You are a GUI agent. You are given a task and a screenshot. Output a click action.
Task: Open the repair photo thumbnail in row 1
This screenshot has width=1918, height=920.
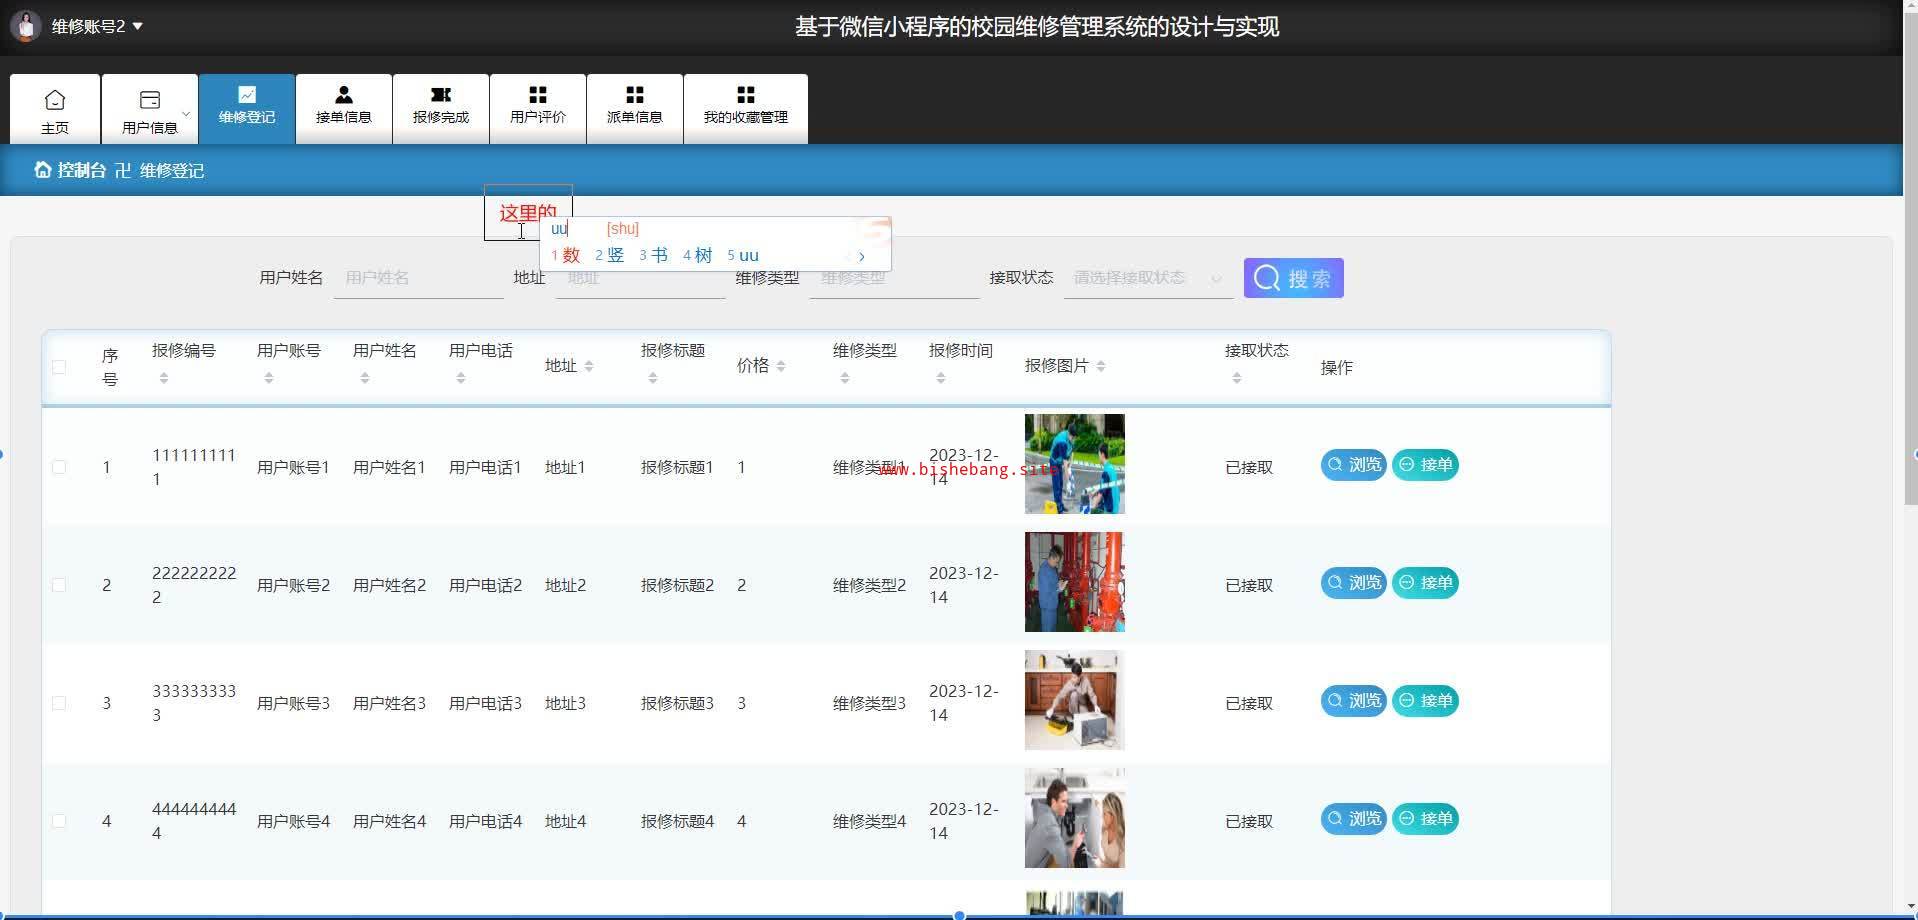click(x=1074, y=464)
